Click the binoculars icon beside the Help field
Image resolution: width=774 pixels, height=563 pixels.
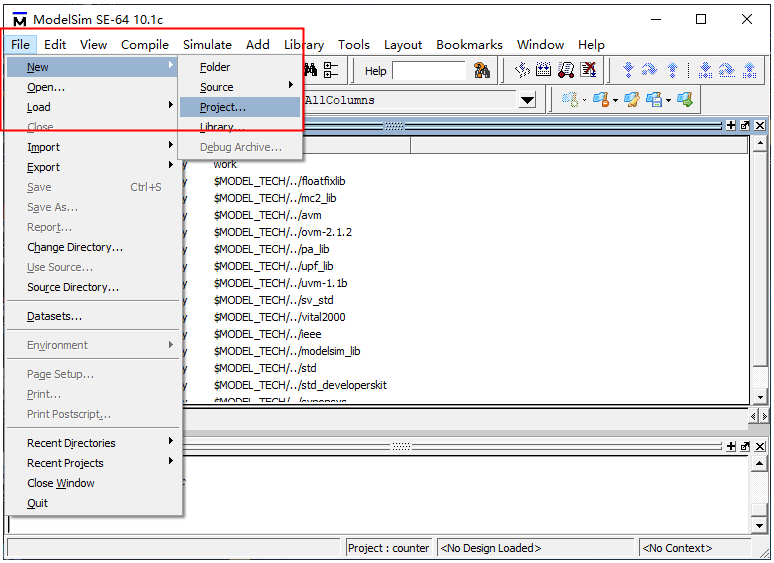pos(482,70)
